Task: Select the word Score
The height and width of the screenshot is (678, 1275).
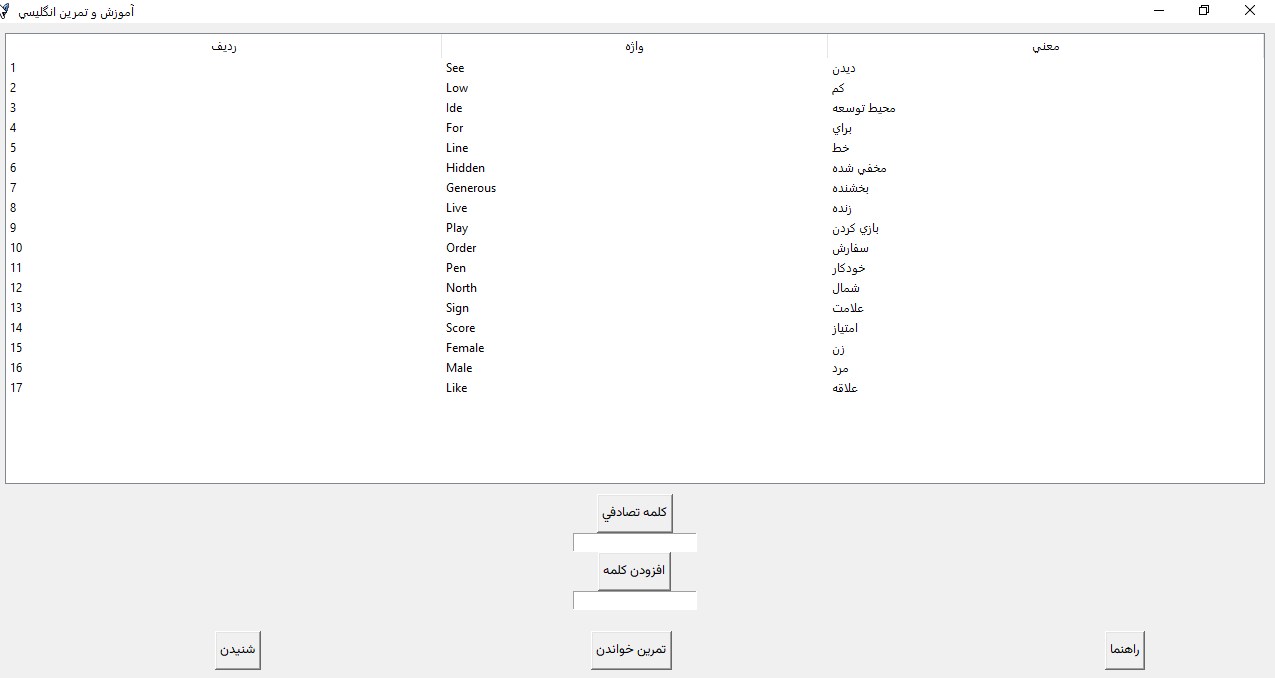Action: (461, 328)
